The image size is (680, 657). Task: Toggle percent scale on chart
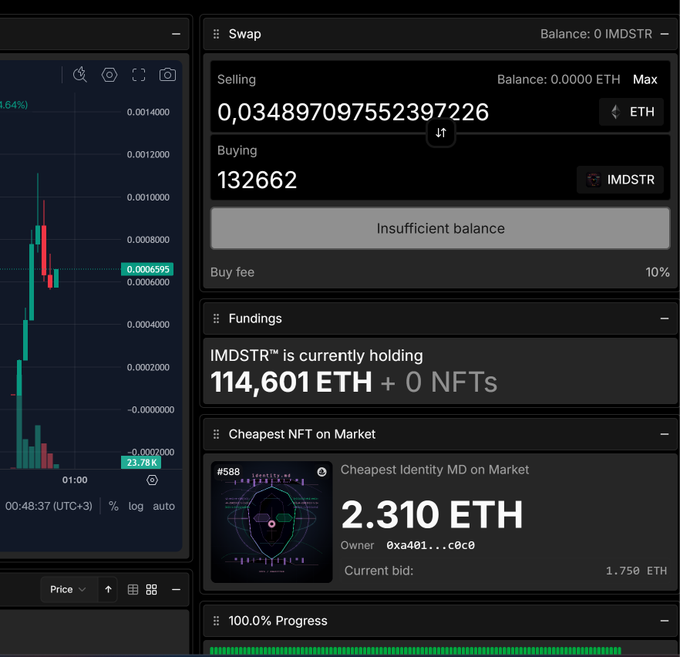click(114, 506)
